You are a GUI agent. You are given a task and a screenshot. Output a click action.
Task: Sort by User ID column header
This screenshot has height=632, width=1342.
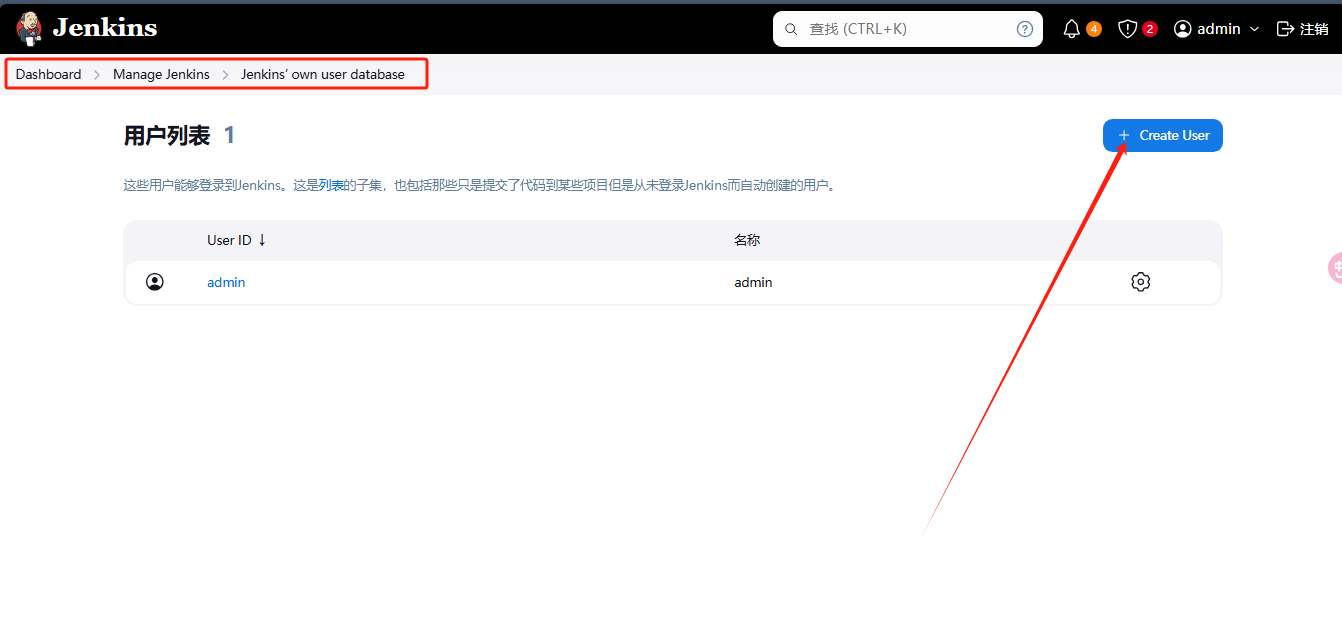237,240
